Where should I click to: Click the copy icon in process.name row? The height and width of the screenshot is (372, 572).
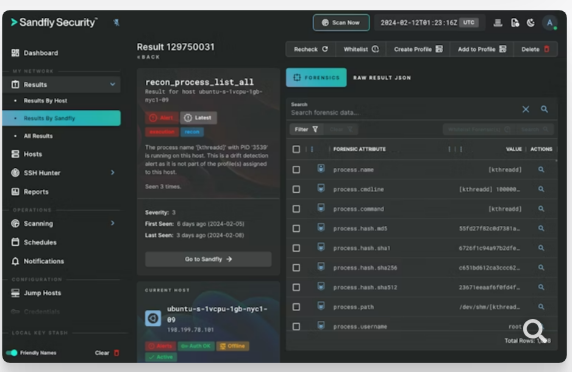coord(321,168)
